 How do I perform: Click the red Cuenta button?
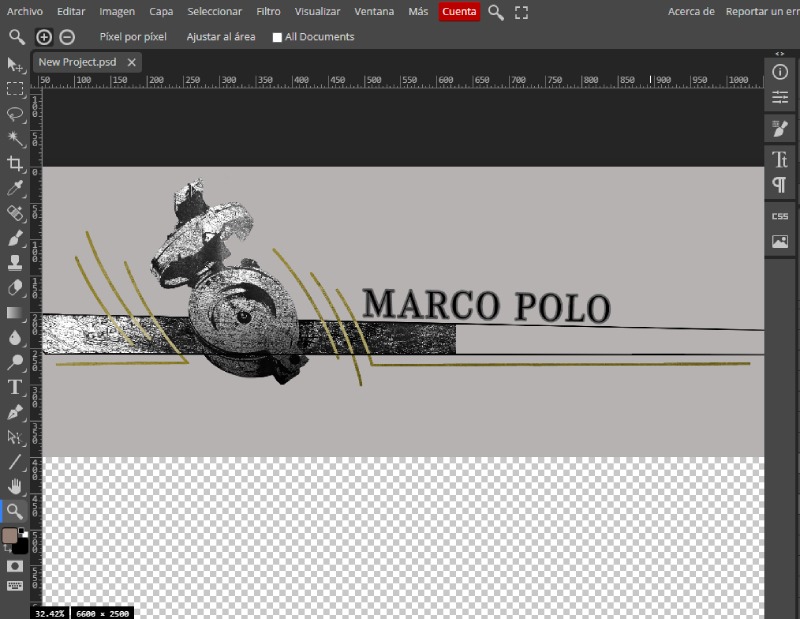coord(459,12)
